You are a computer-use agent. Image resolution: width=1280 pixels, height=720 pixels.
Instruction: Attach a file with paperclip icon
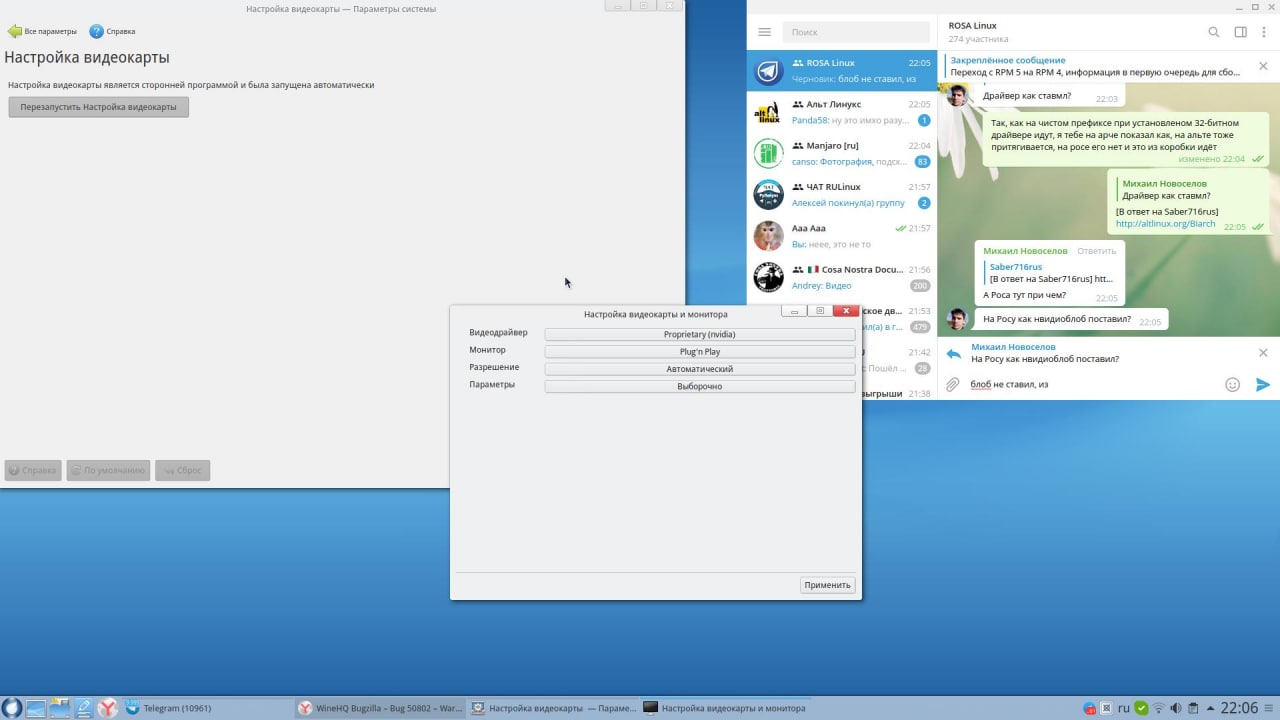(x=953, y=385)
